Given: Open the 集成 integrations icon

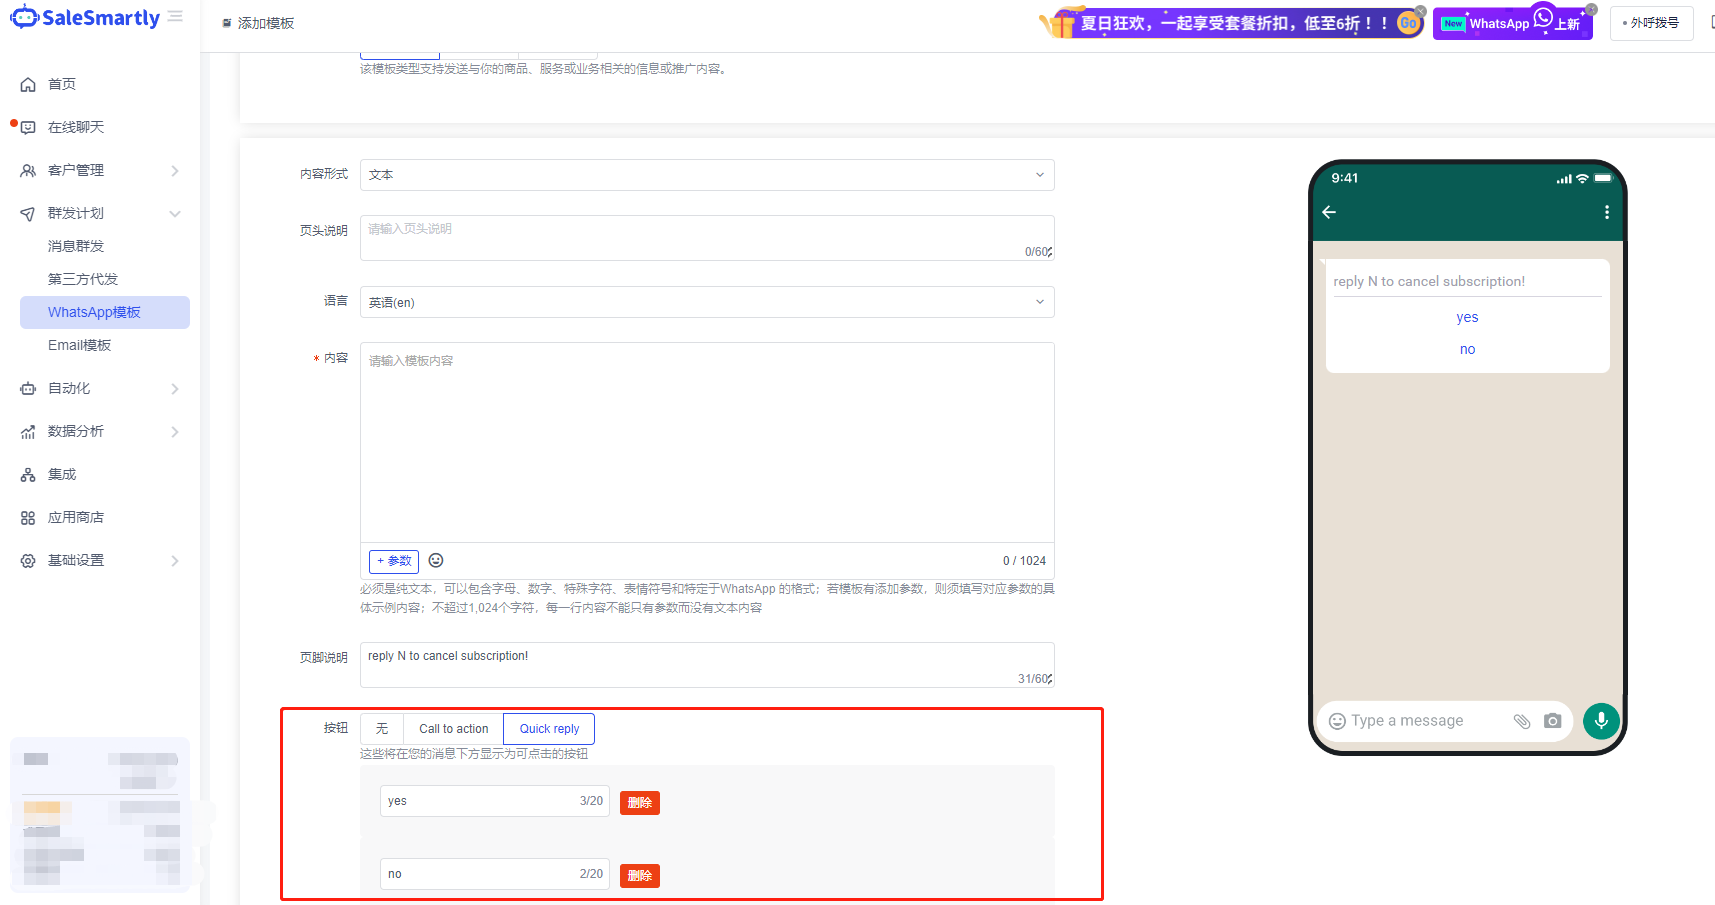Looking at the screenshot, I should pos(28,474).
